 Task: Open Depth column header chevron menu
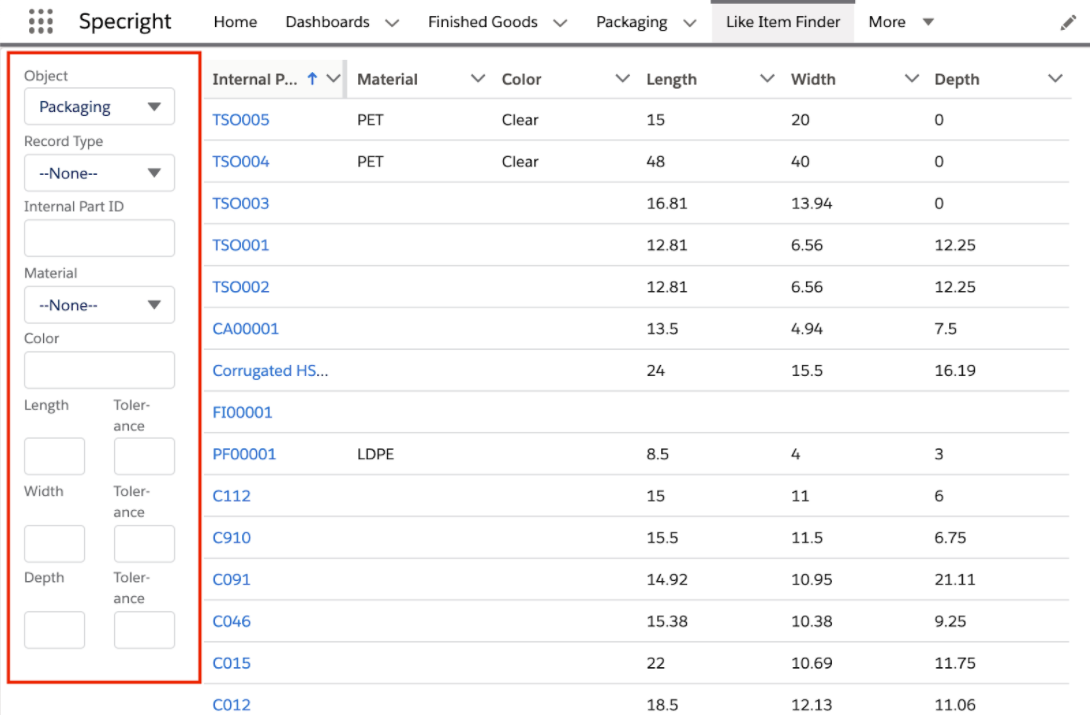(1055, 79)
